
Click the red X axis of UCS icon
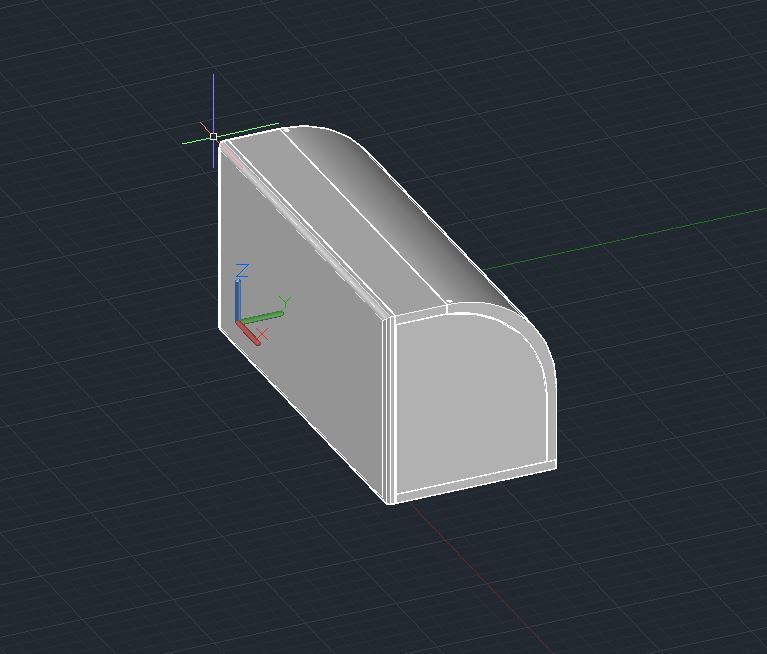pos(249,333)
